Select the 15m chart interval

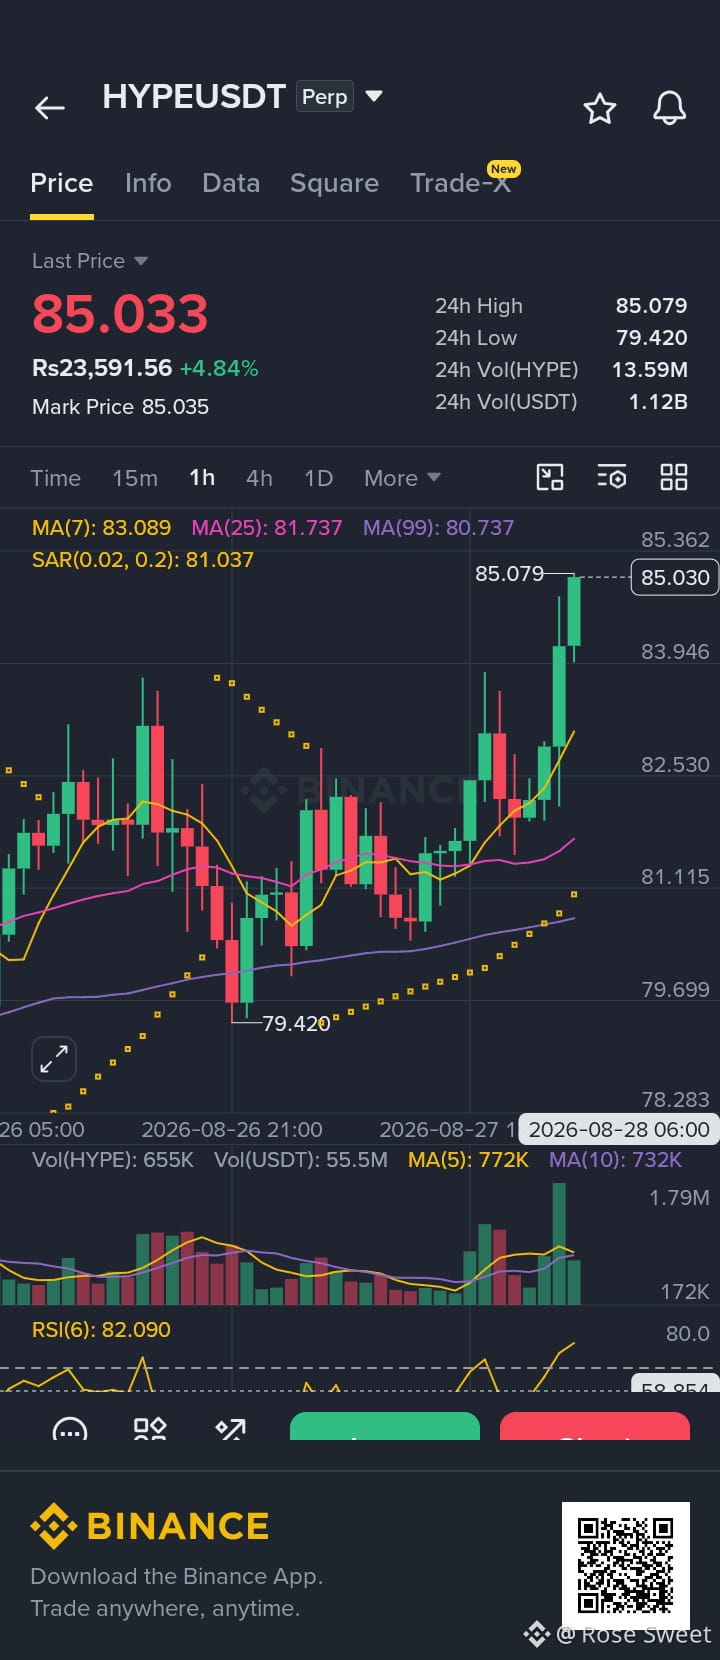pos(135,478)
